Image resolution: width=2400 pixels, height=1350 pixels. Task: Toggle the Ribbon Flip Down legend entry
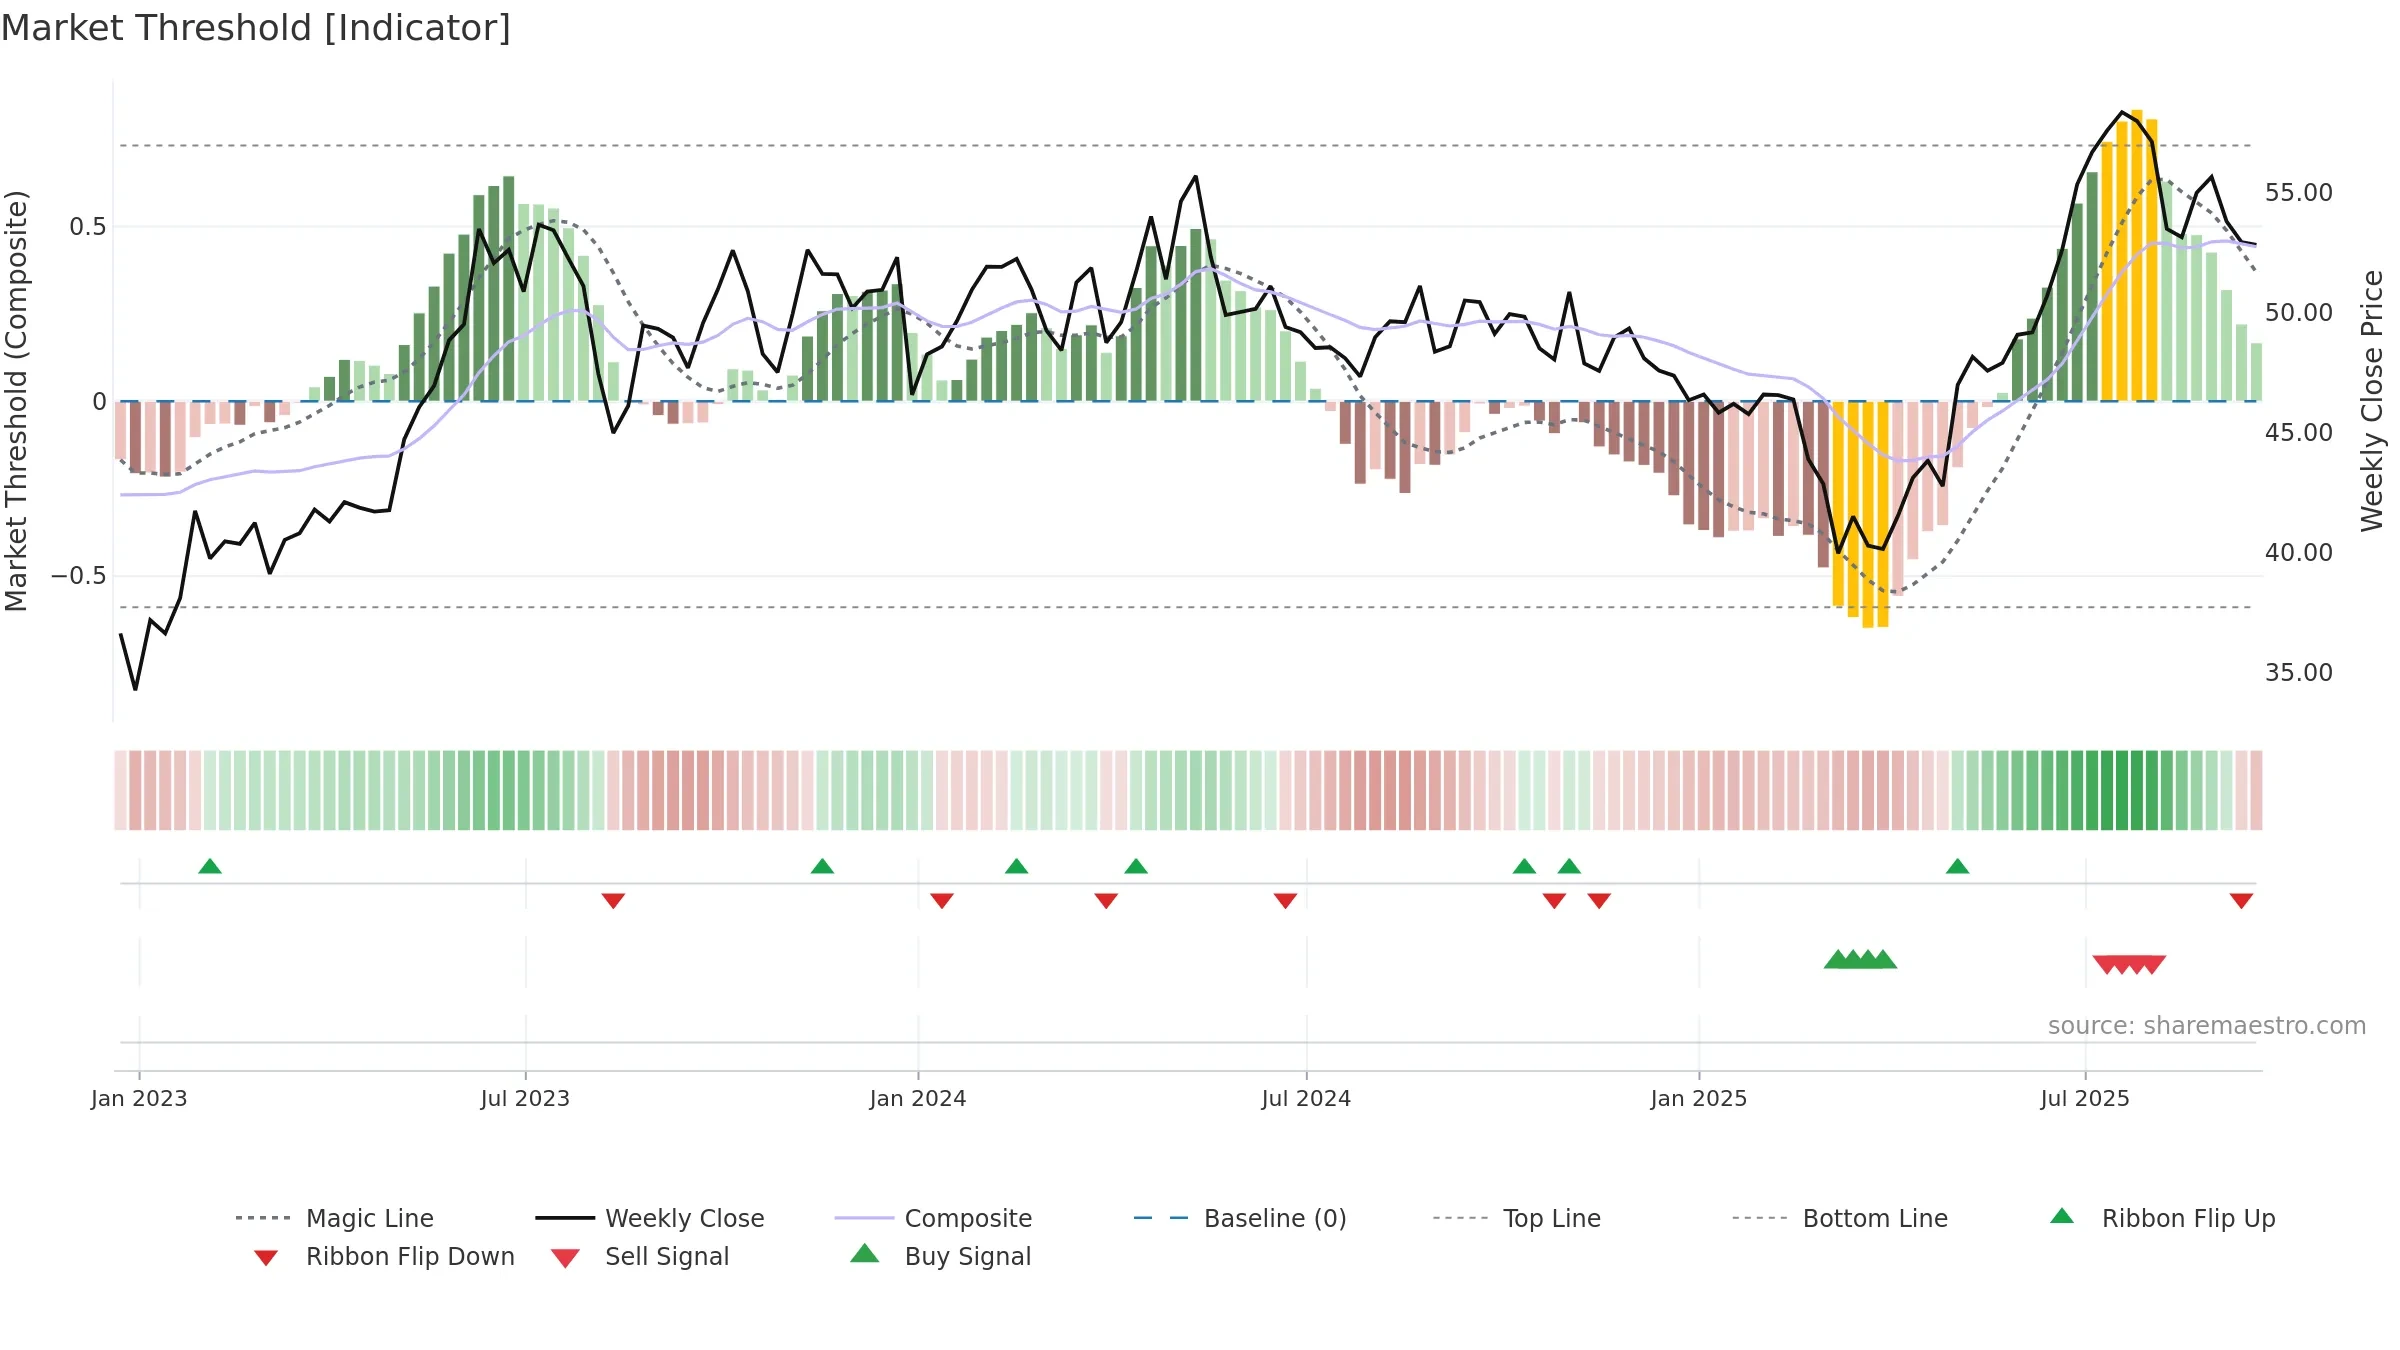[383, 1256]
